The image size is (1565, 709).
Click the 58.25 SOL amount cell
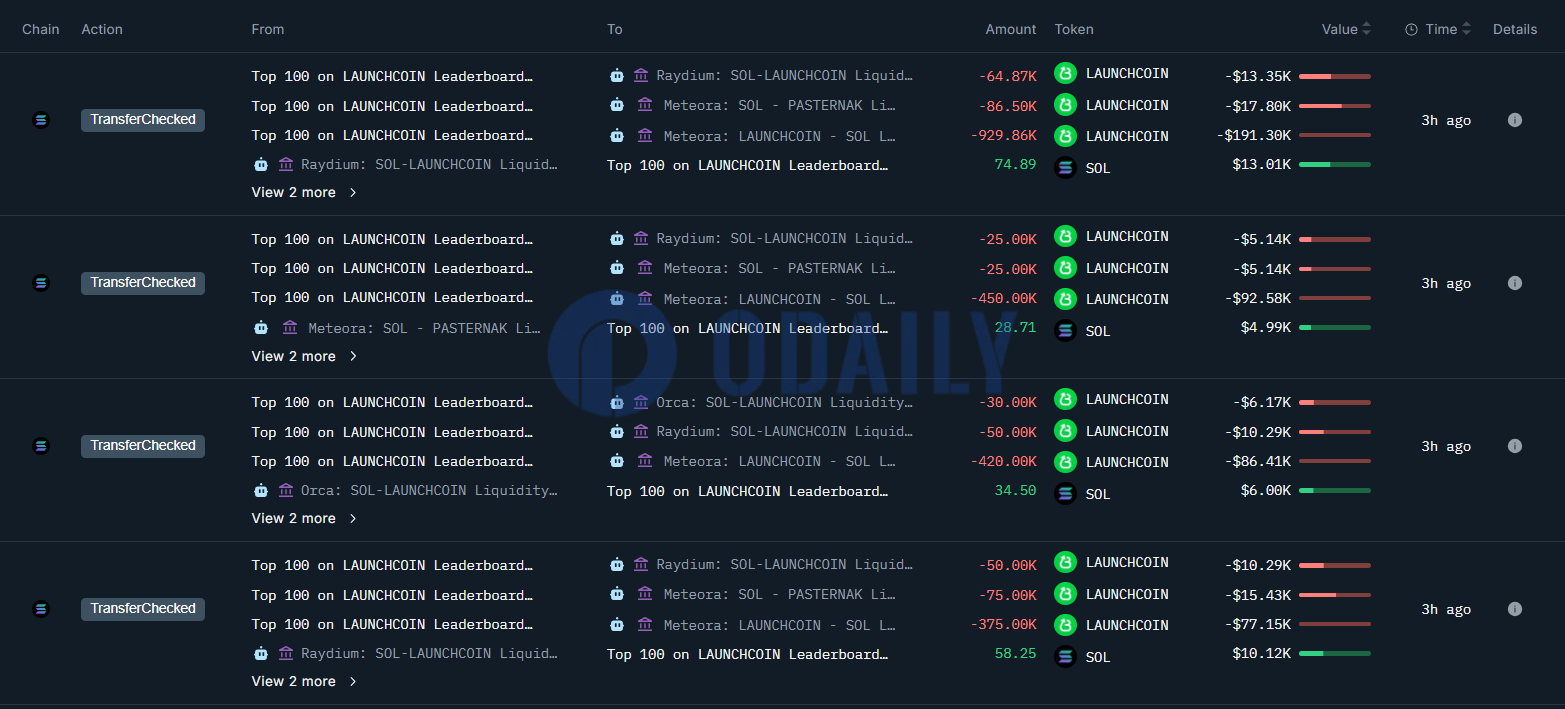[1015, 653]
